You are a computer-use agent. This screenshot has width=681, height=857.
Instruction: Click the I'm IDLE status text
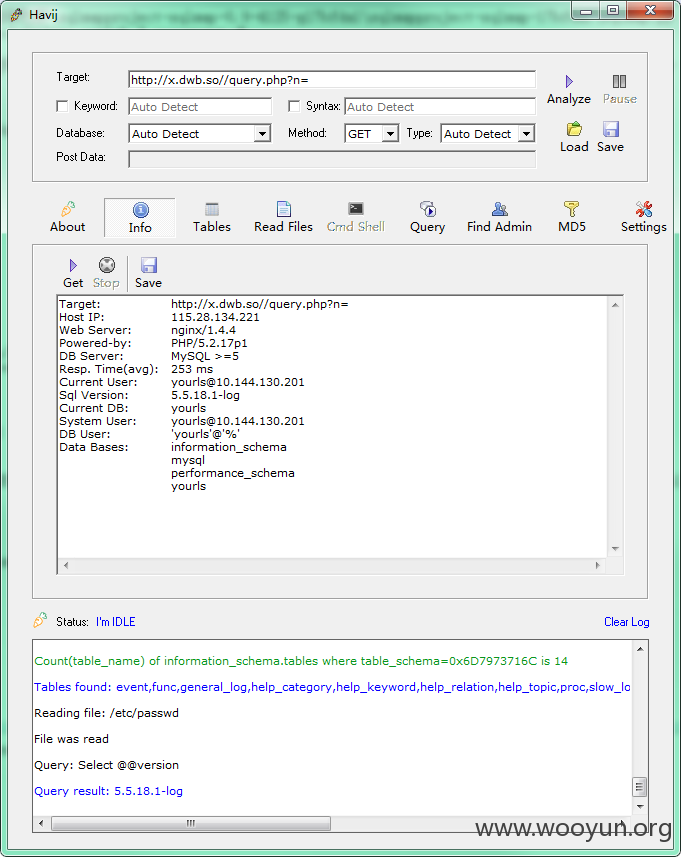[x=116, y=622]
